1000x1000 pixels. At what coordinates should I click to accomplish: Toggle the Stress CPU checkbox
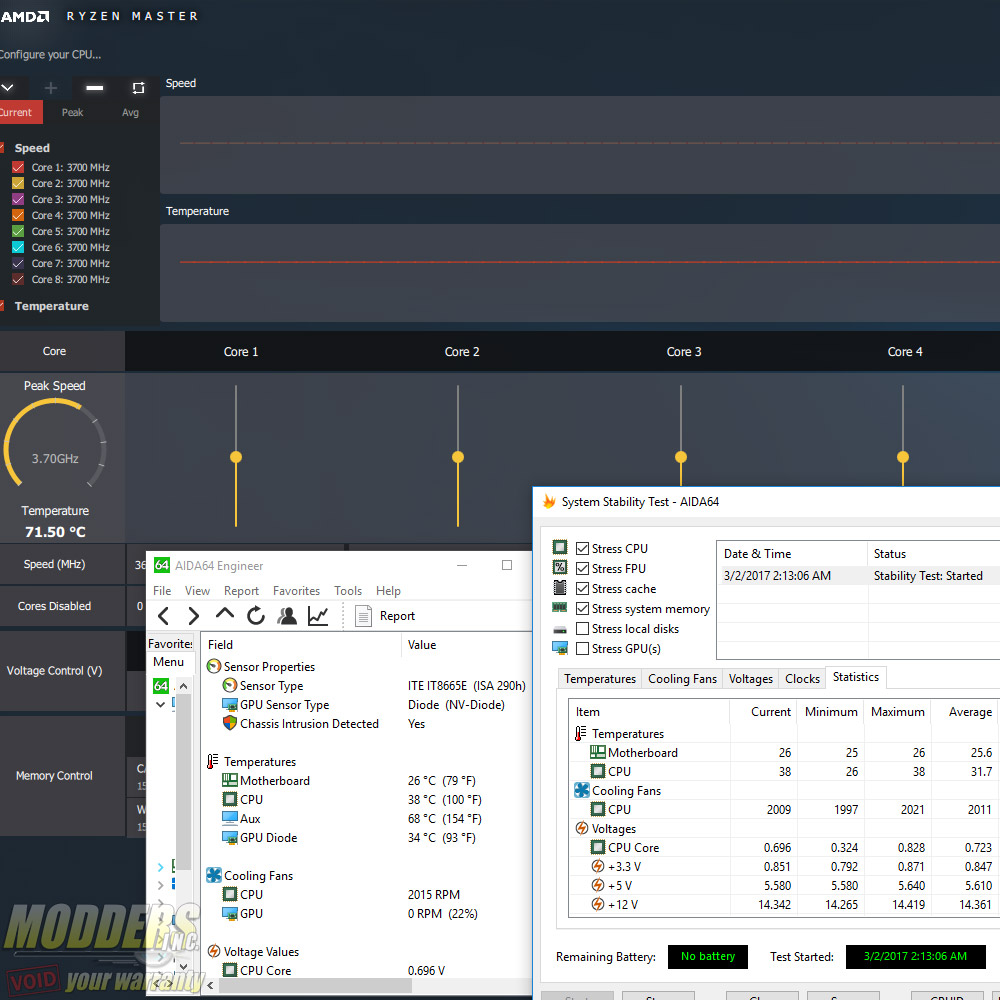(x=582, y=548)
